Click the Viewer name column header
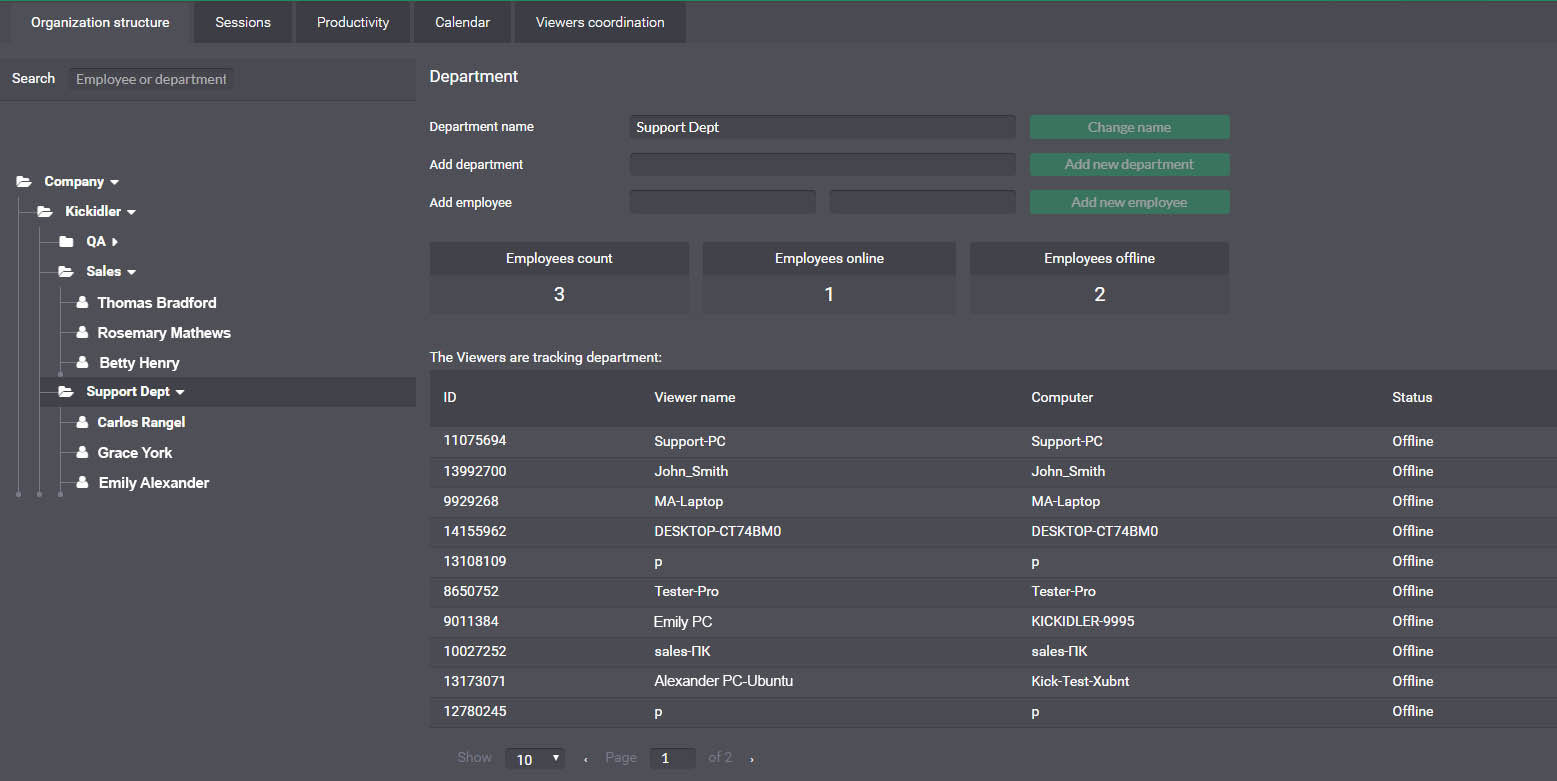This screenshot has width=1557, height=781. pos(695,397)
